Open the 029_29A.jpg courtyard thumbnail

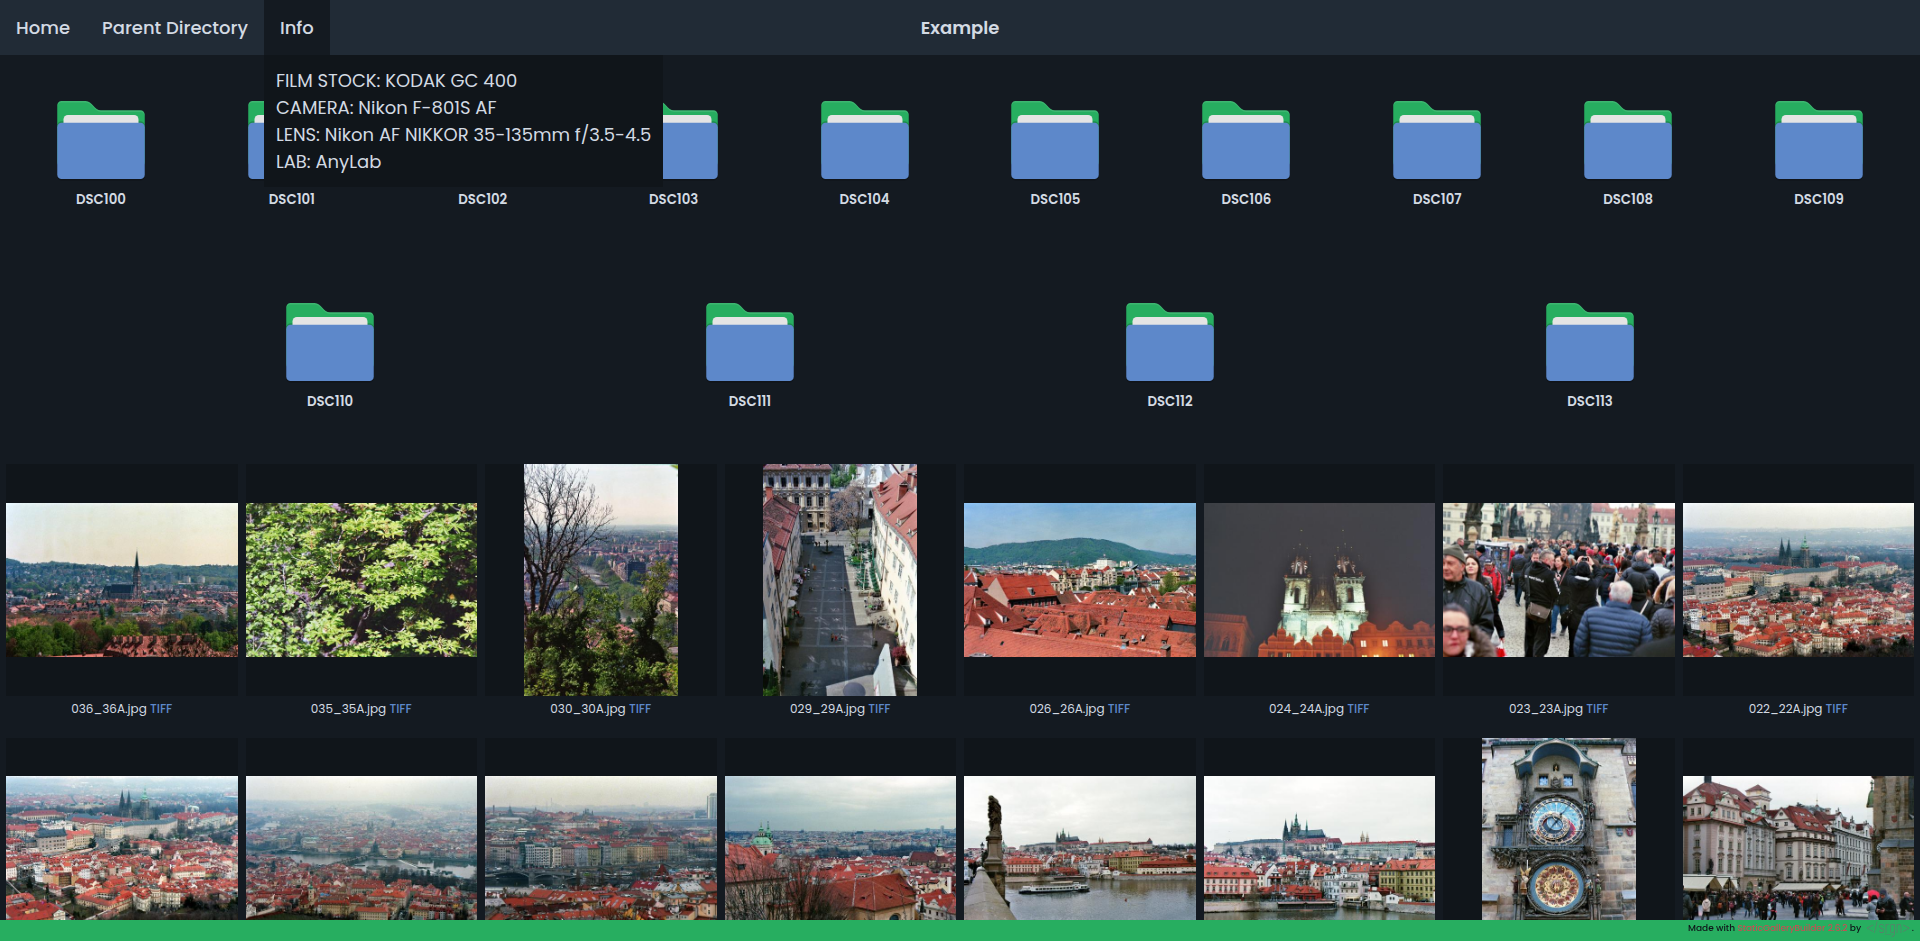point(840,580)
